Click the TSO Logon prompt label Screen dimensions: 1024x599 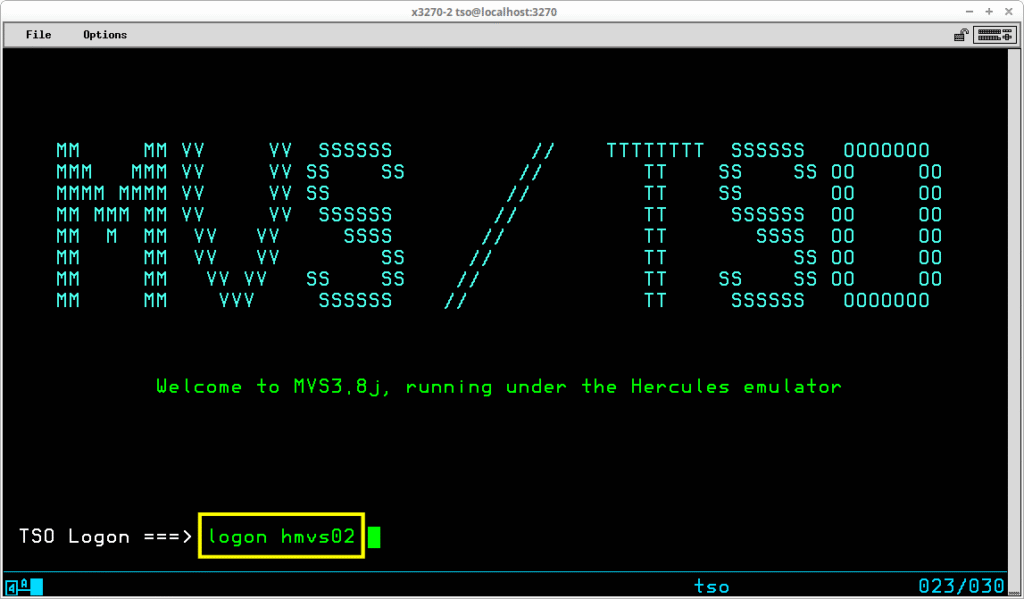coord(74,537)
